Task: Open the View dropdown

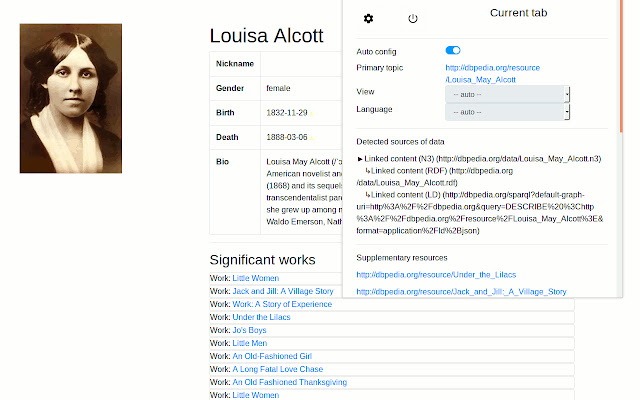Action: click(507, 94)
